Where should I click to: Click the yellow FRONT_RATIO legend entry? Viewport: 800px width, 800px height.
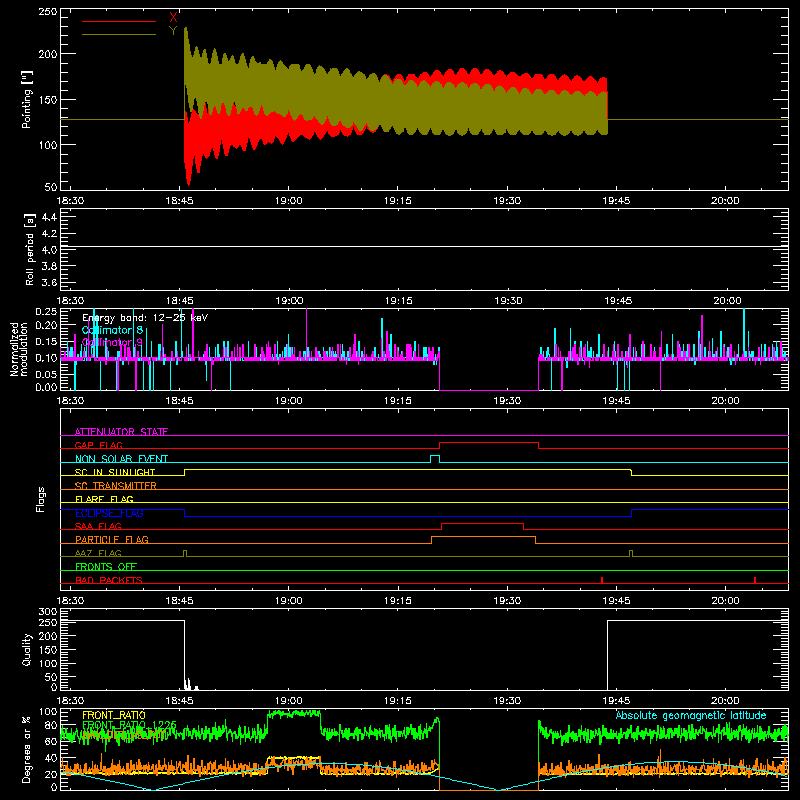(x=114, y=715)
